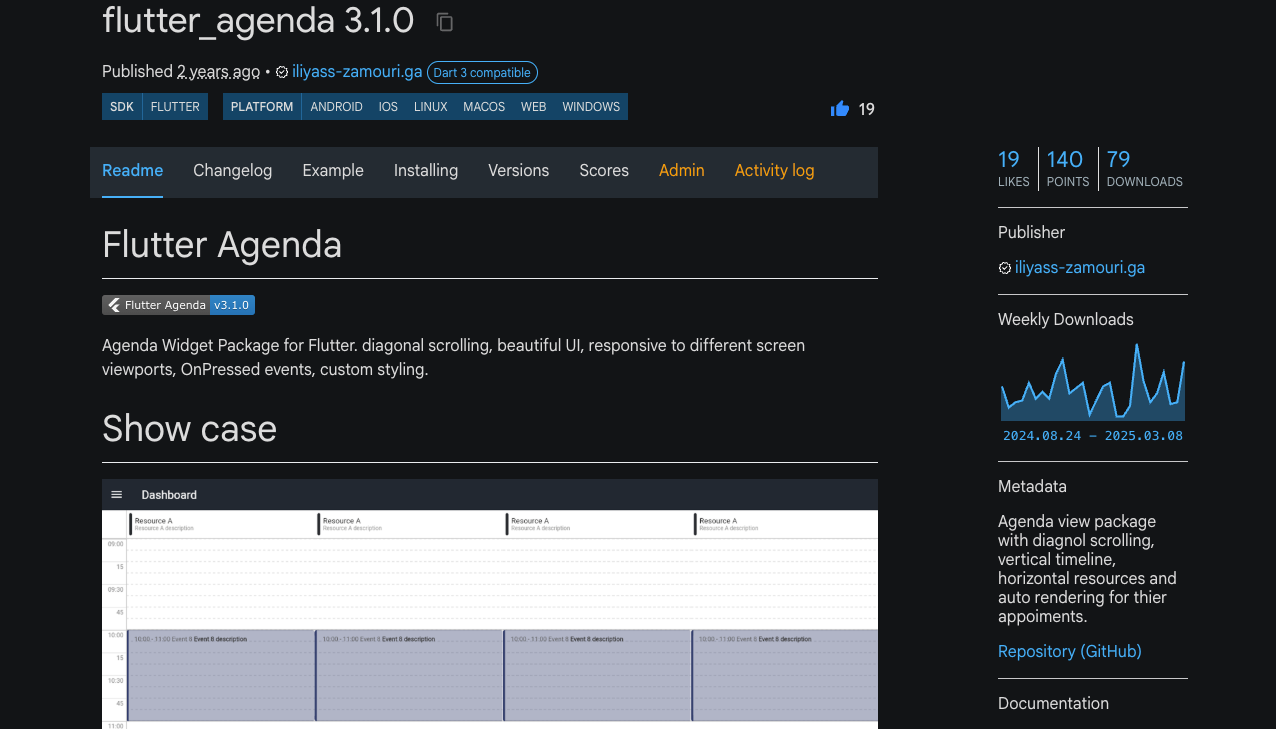Click the 'Published 2 years ago' date text
This screenshot has height=729, width=1276.
coord(181,72)
